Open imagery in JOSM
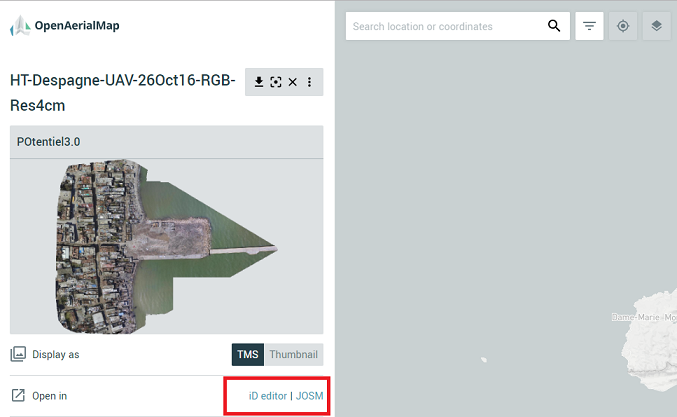The height and width of the screenshot is (417, 677). [x=310, y=396]
